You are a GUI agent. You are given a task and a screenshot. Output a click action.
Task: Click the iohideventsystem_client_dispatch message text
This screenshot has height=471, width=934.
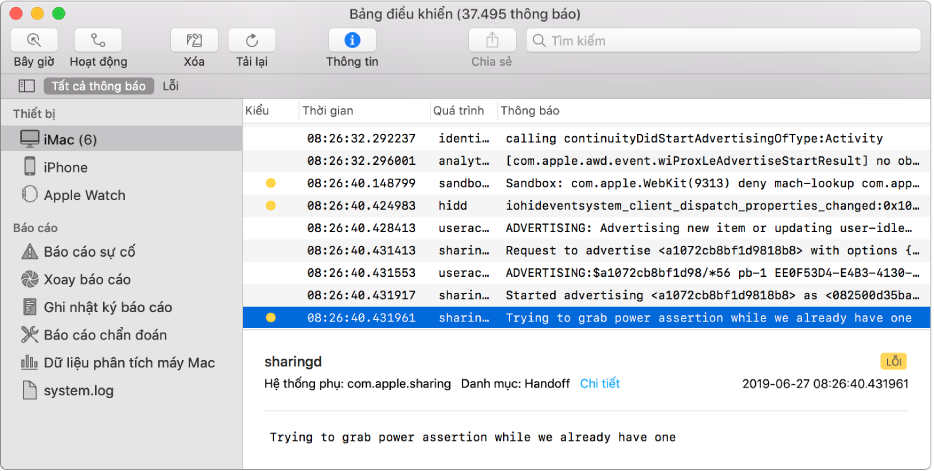(712, 205)
